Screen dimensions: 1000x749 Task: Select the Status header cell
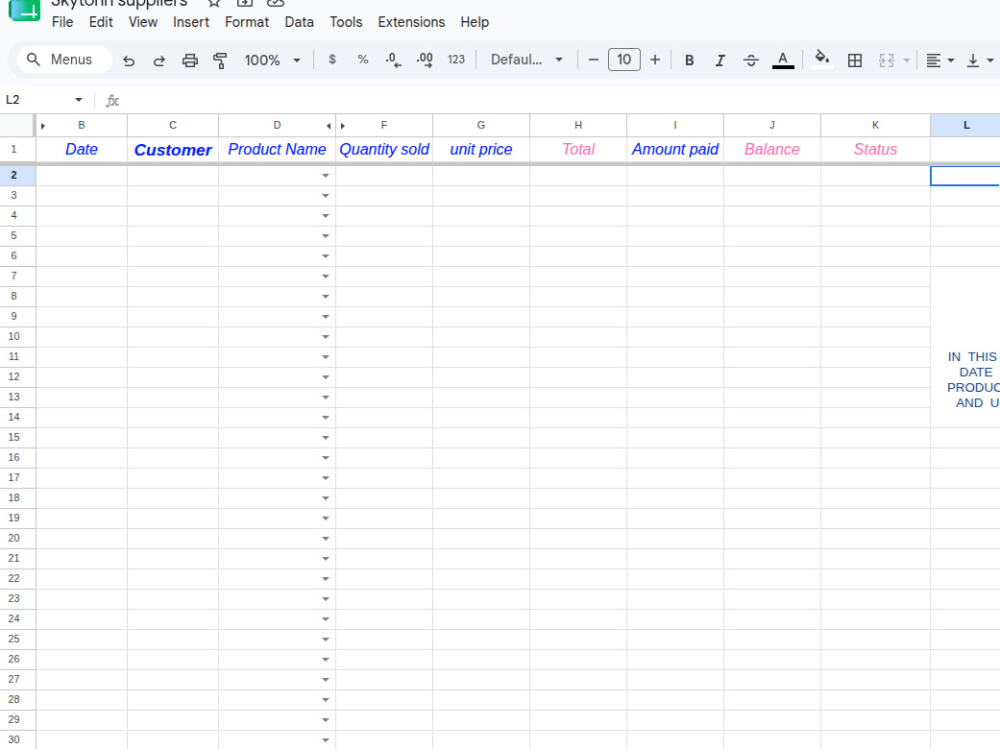(x=875, y=149)
